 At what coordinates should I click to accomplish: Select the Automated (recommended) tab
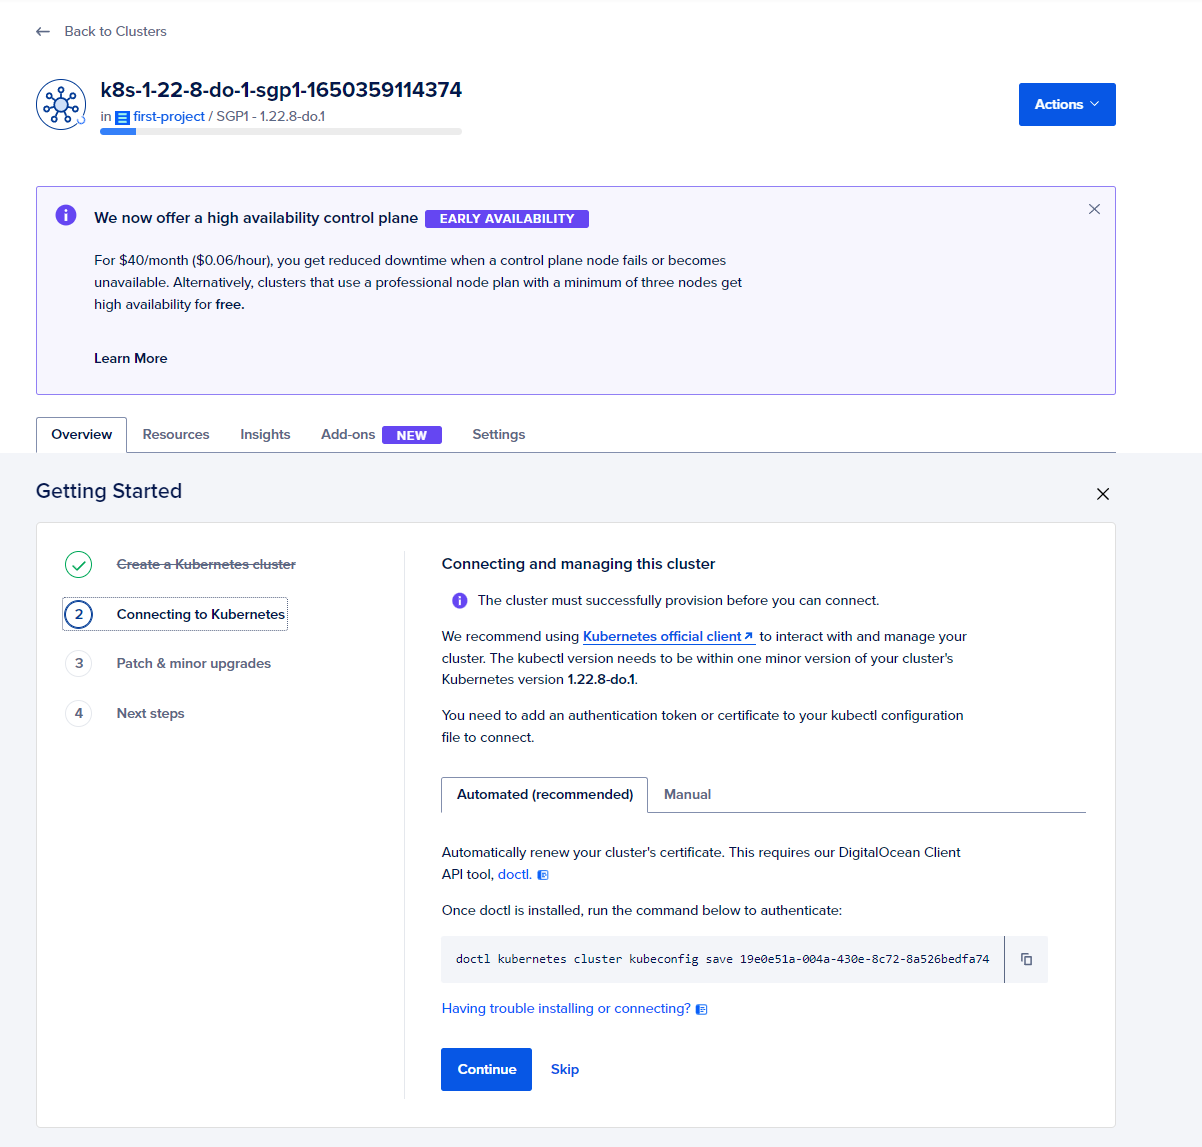(545, 795)
